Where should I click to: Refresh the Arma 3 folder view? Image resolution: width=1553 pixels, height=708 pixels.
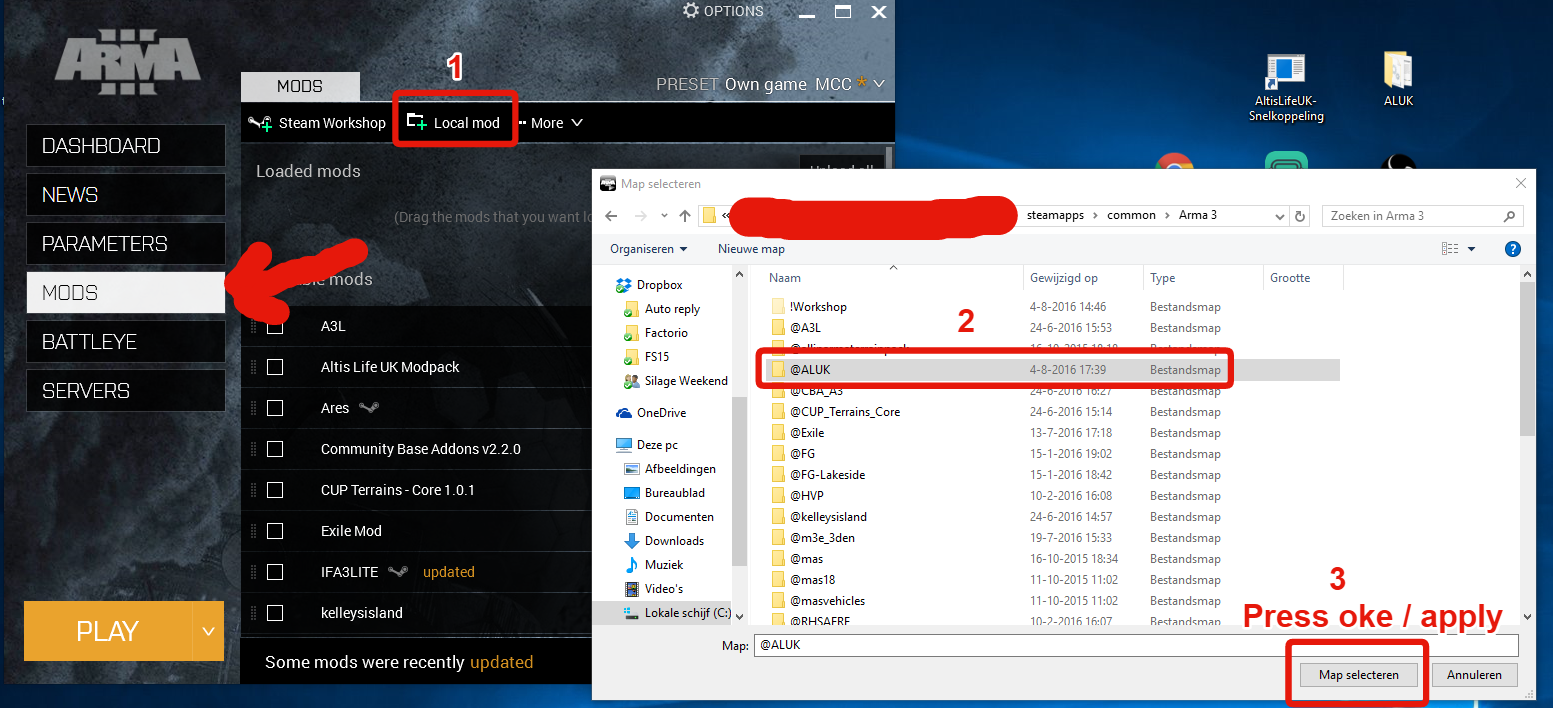tap(1300, 216)
